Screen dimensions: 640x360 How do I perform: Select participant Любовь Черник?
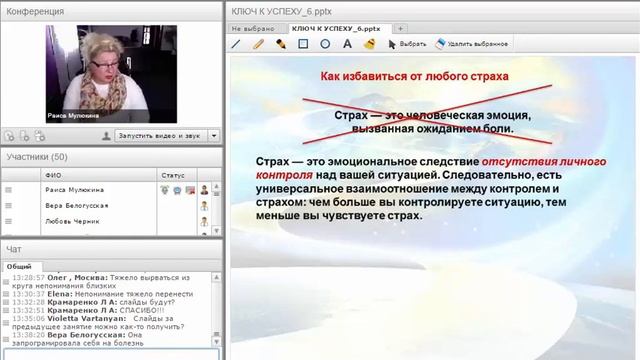(x=72, y=221)
